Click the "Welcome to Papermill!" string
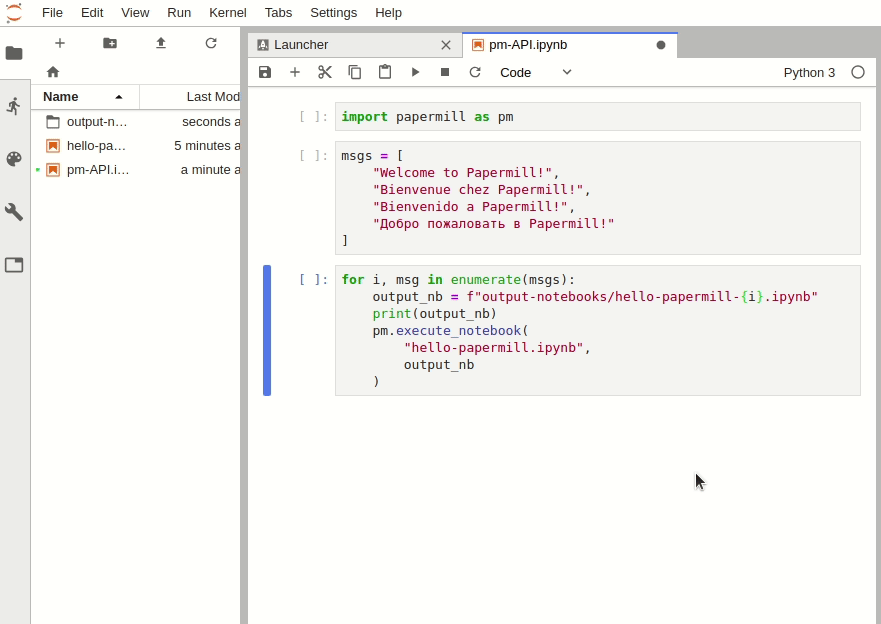The width and height of the screenshot is (881, 624). [x=462, y=172]
